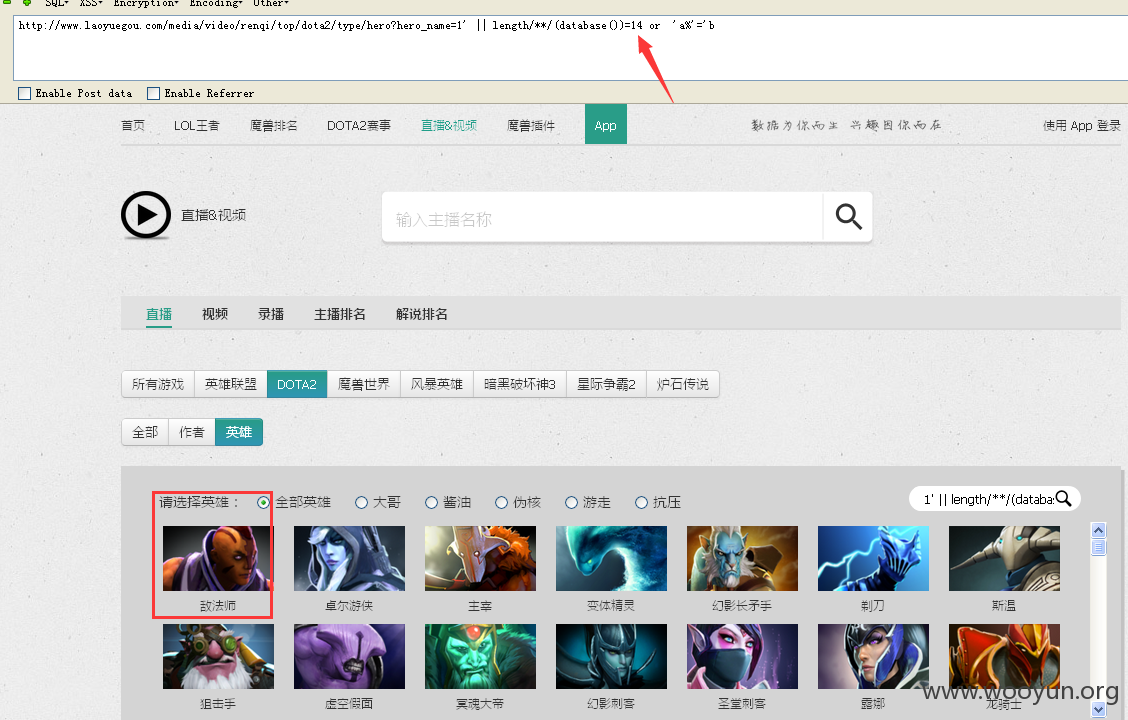
Task: Click the hero list scroll-down arrow
Action: tap(1099, 710)
